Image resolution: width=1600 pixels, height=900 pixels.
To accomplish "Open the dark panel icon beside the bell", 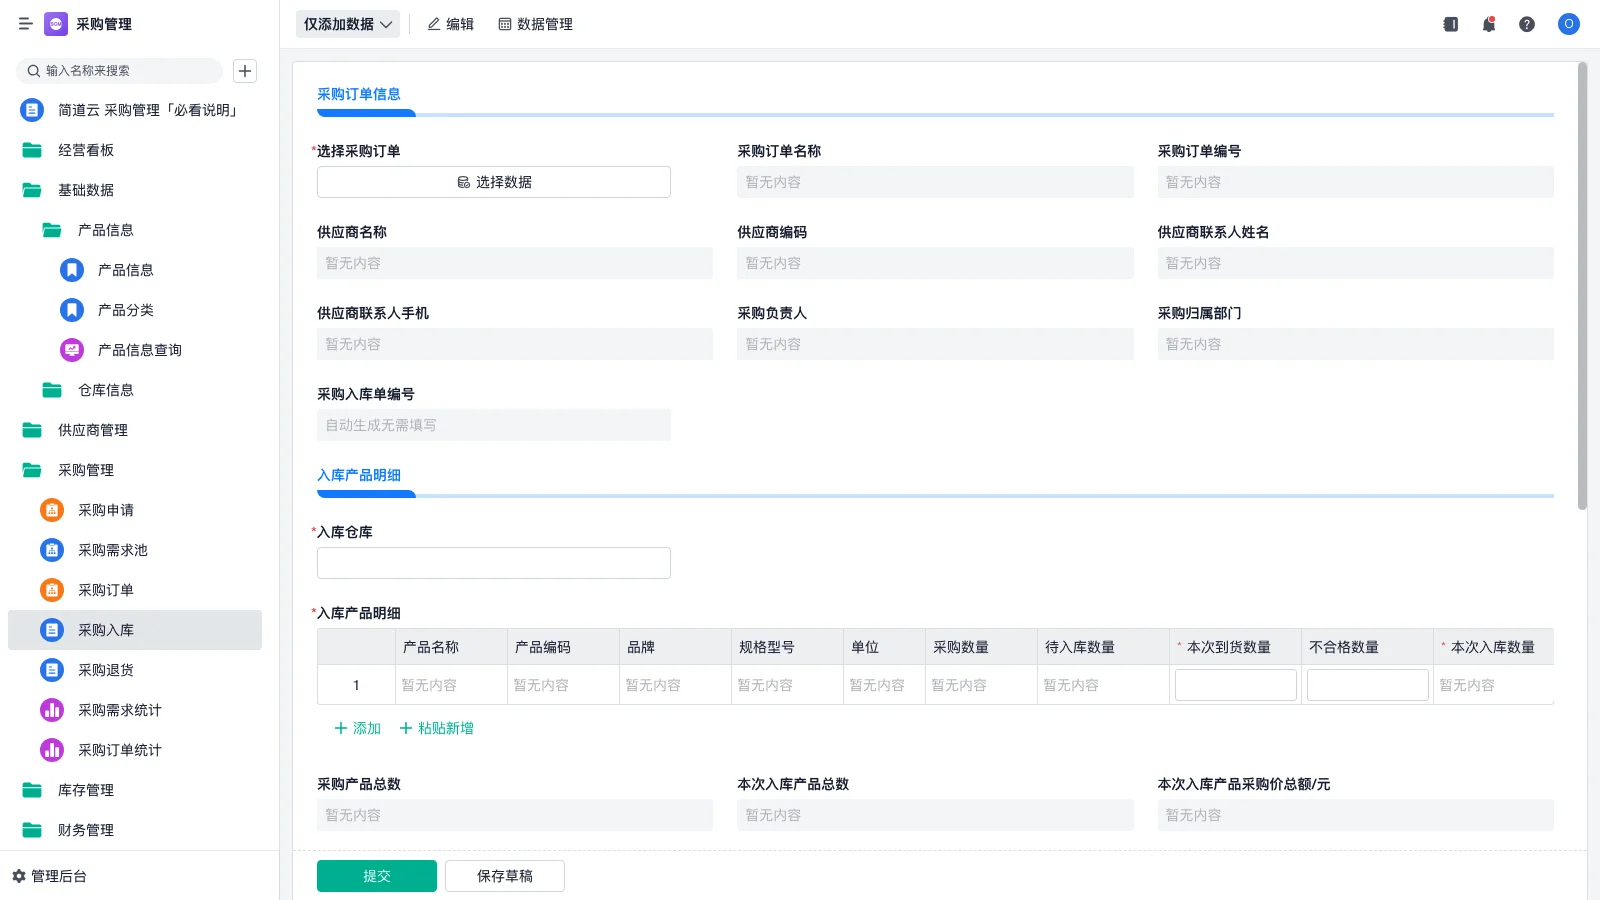I will tap(1451, 24).
